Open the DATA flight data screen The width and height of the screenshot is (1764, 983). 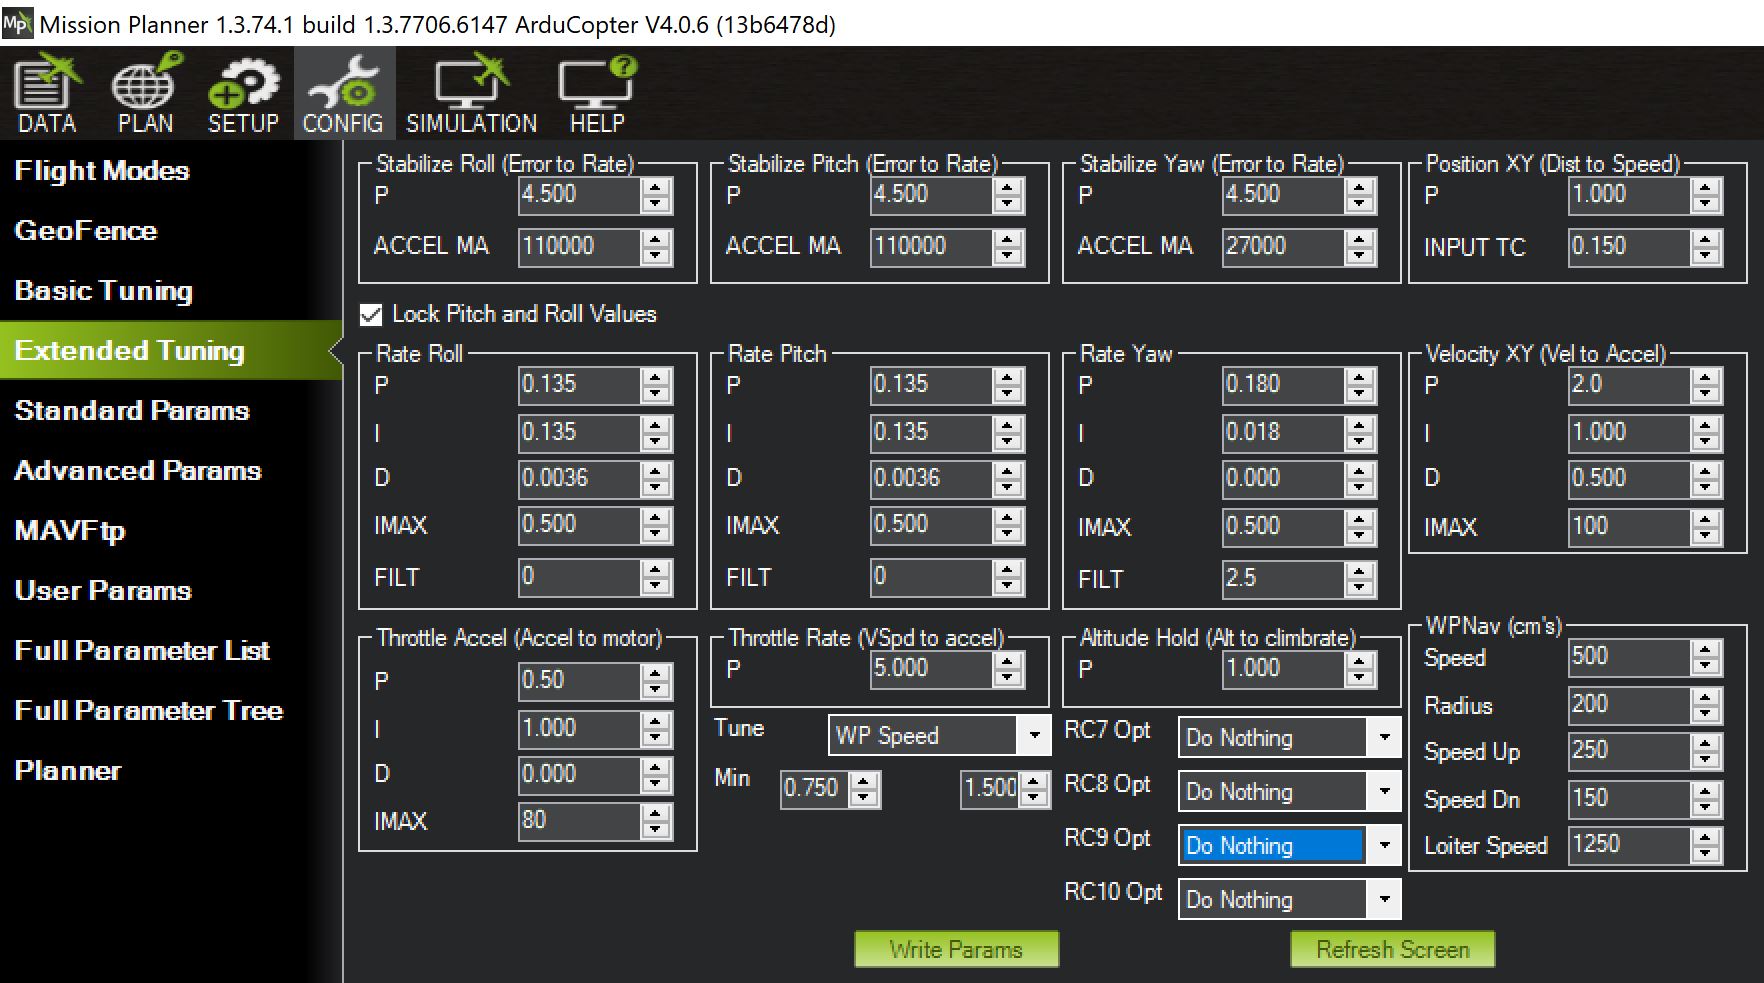(x=47, y=94)
